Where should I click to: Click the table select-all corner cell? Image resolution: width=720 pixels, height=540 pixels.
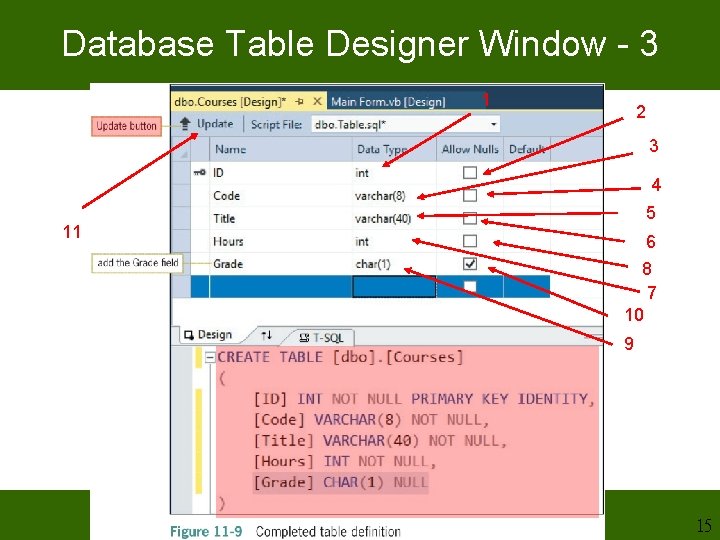(182, 149)
